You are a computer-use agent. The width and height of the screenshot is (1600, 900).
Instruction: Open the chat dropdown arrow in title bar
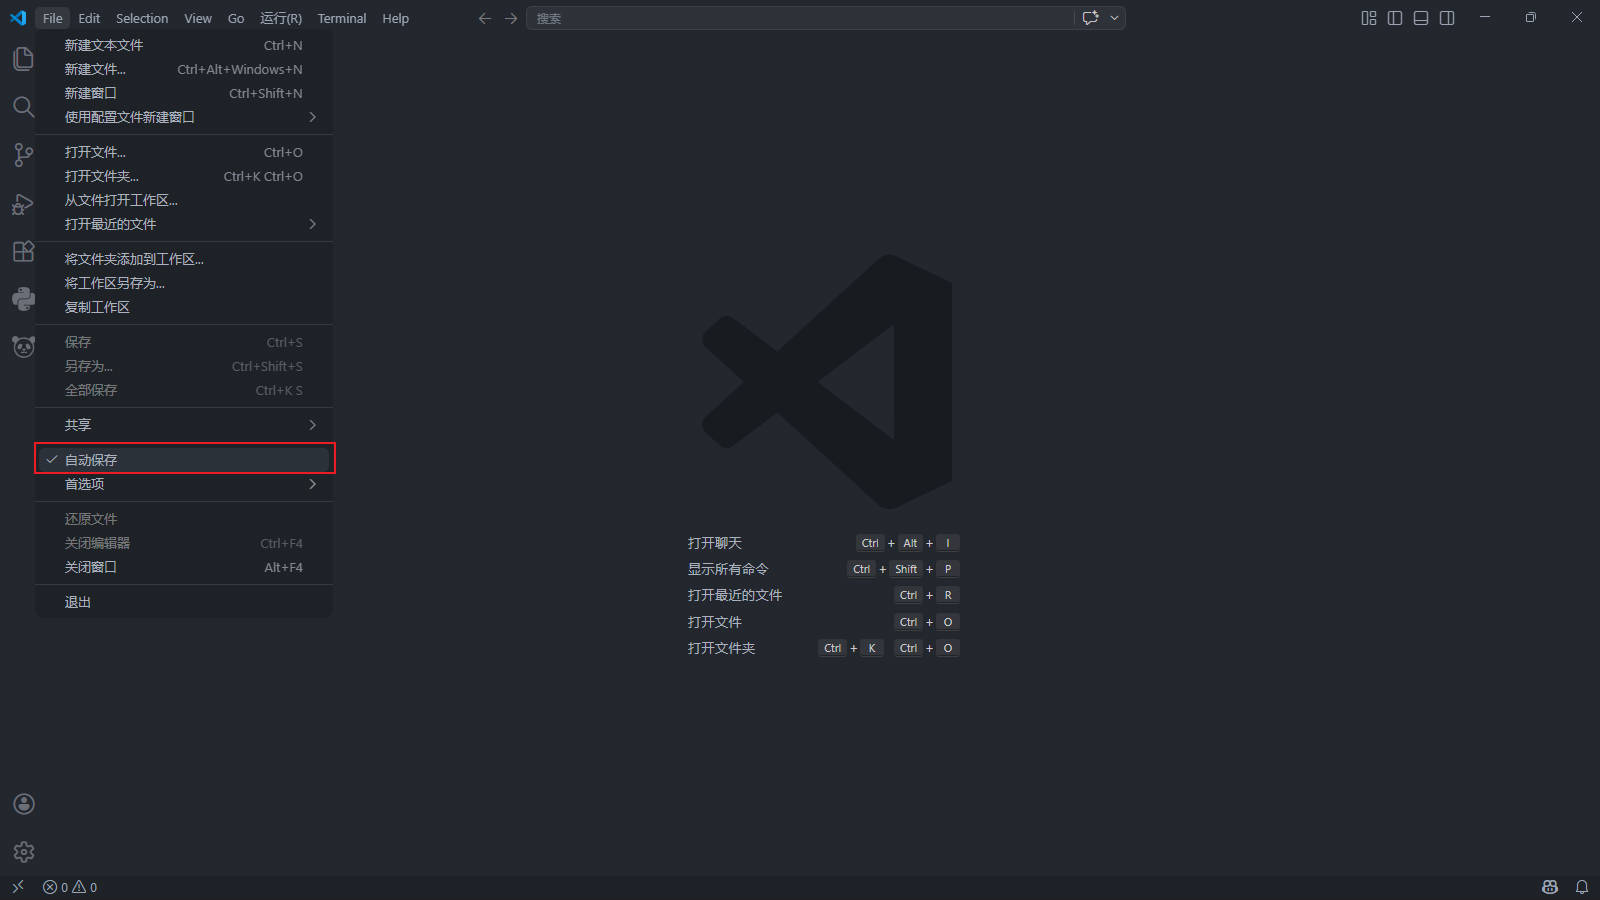click(x=1114, y=18)
